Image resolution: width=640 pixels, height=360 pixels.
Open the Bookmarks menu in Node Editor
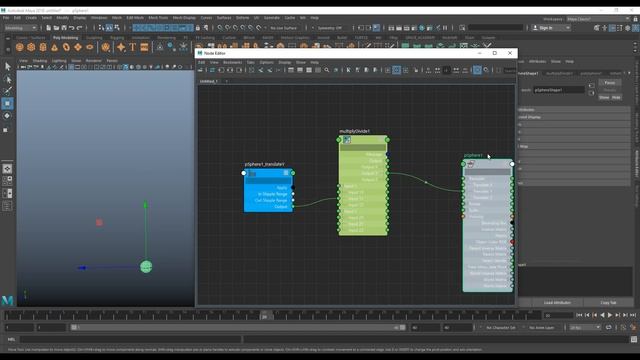pos(232,62)
